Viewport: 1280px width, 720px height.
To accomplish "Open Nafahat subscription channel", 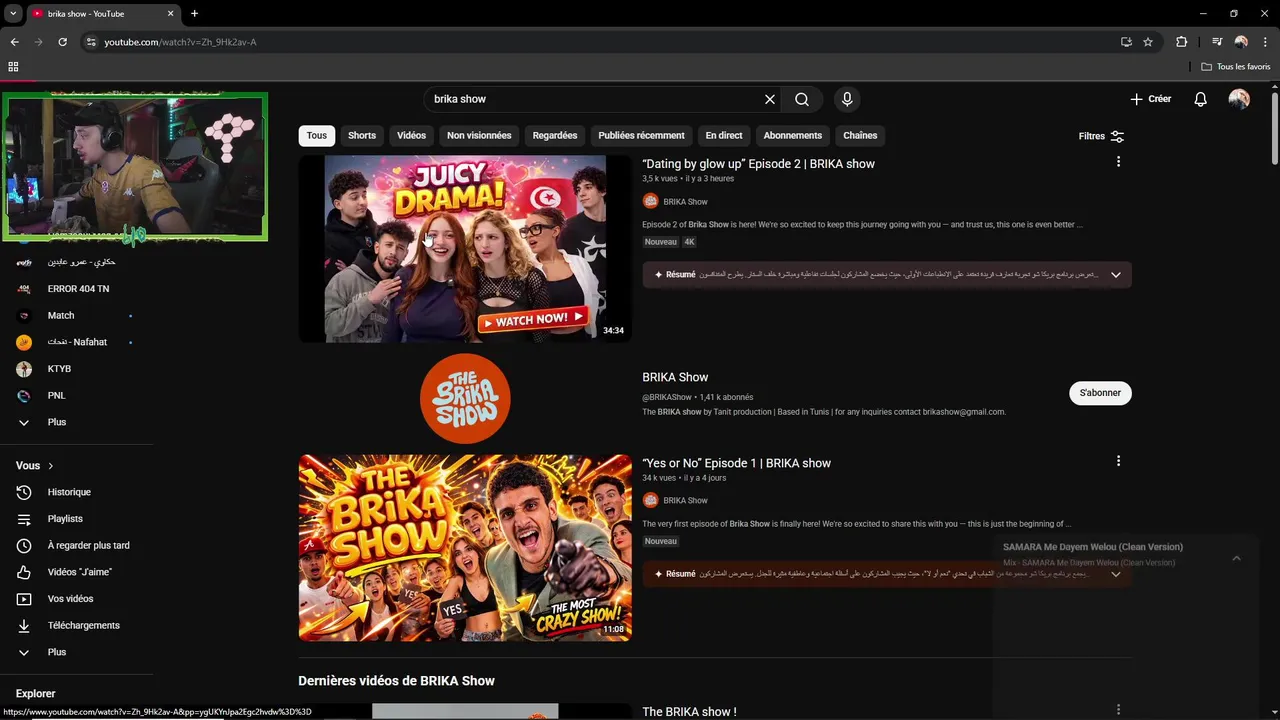I will tap(77, 342).
